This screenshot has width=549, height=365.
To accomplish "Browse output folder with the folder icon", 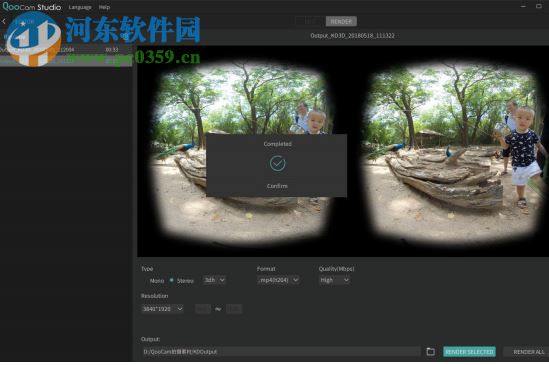I will [x=431, y=351].
